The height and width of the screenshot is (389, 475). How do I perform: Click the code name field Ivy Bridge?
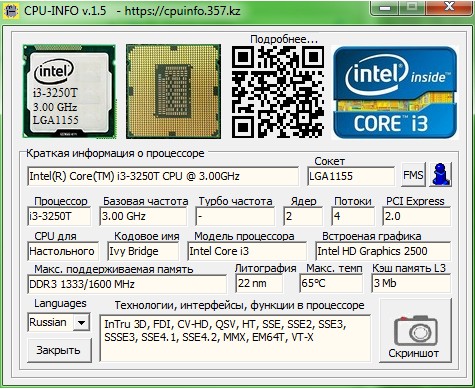pos(143,251)
